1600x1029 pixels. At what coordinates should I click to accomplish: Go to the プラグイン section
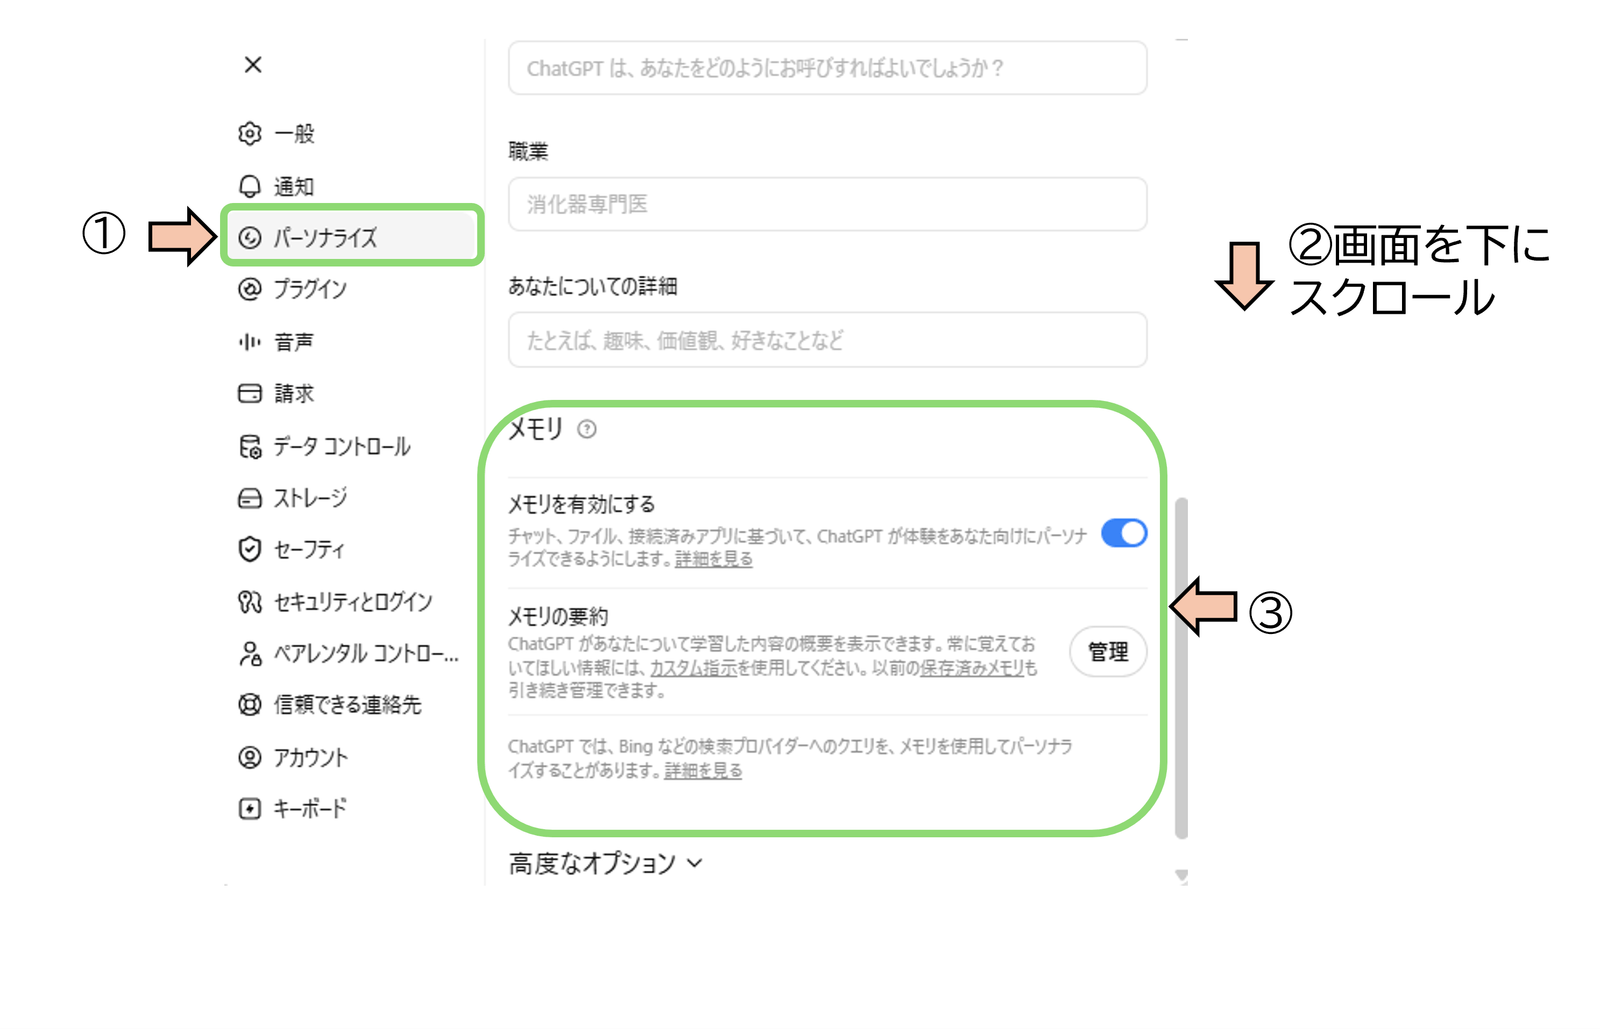[311, 289]
